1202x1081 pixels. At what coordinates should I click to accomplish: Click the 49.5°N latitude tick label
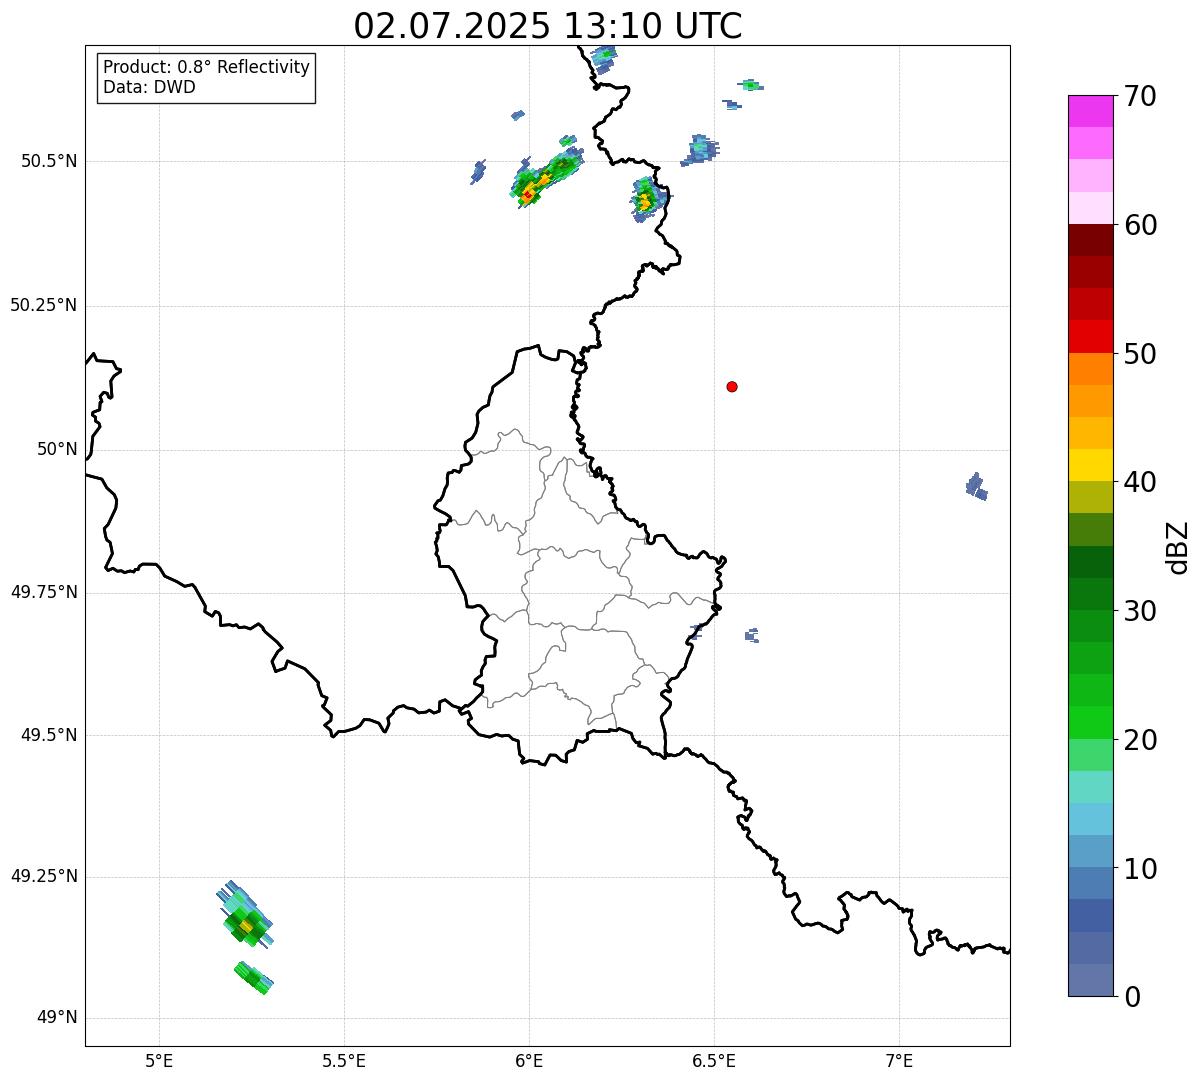pyautogui.click(x=49, y=735)
